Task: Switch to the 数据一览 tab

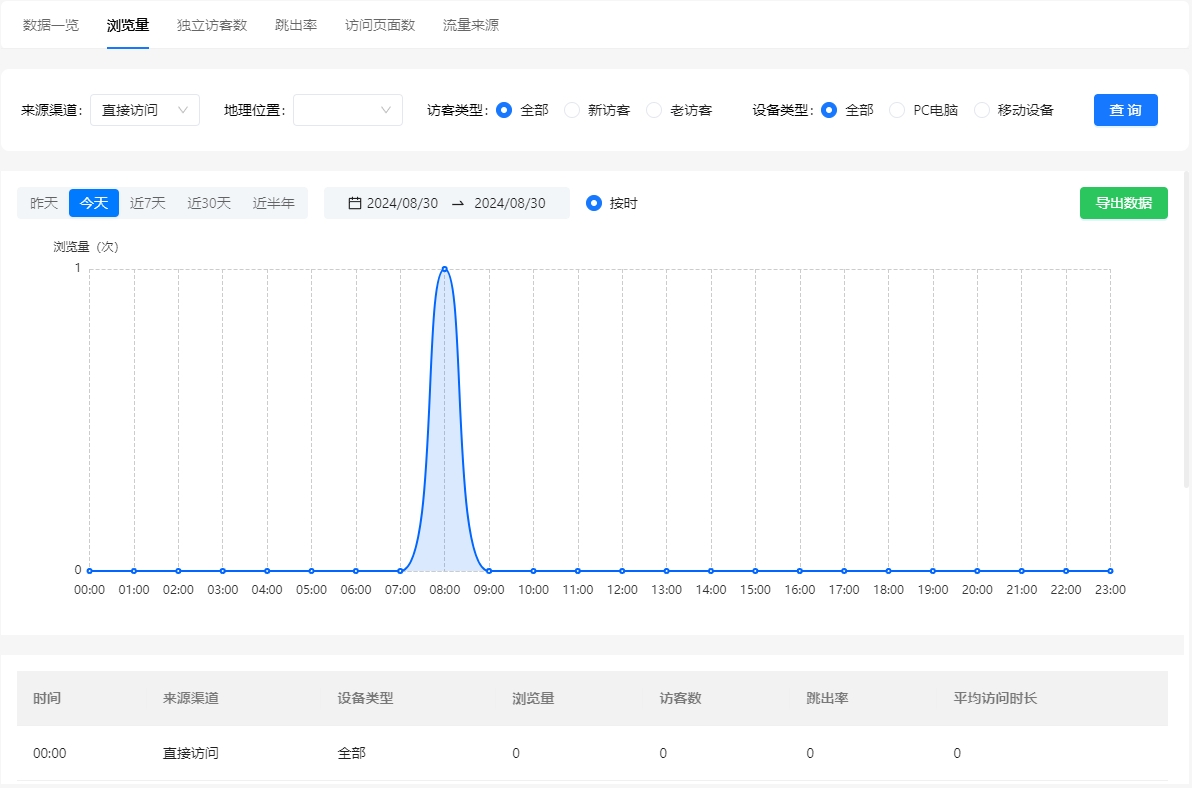Action: coord(50,26)
